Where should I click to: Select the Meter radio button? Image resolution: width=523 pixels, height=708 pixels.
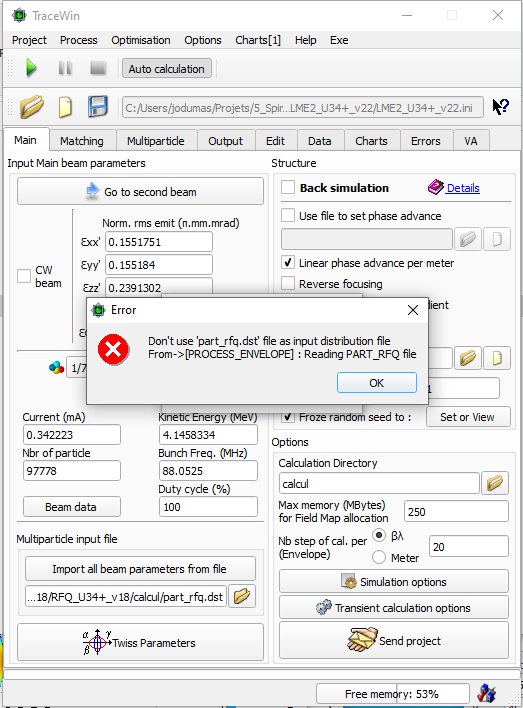pos(379,557)
